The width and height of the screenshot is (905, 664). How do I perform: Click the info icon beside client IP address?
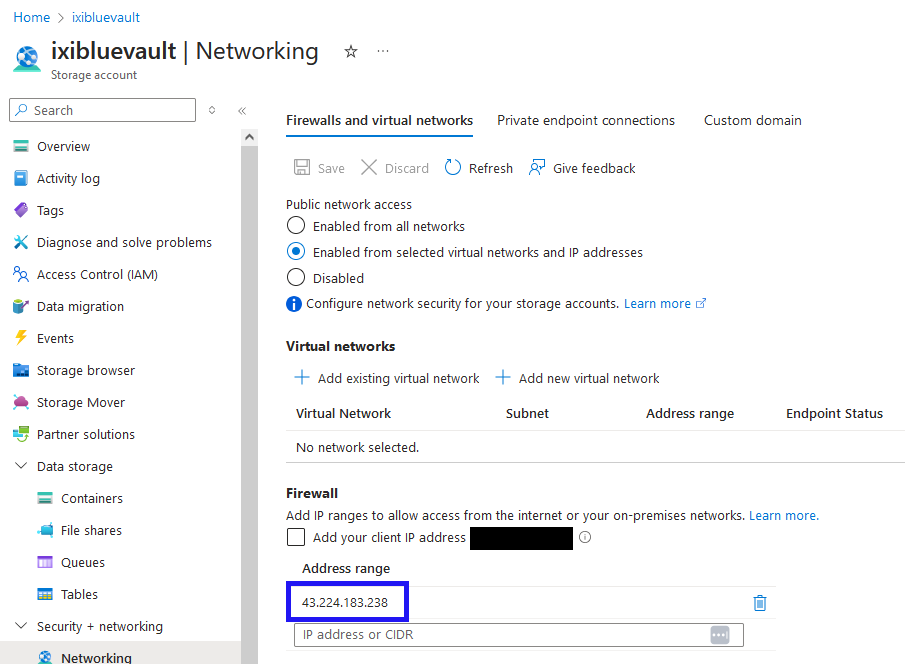tap(585, 537)
